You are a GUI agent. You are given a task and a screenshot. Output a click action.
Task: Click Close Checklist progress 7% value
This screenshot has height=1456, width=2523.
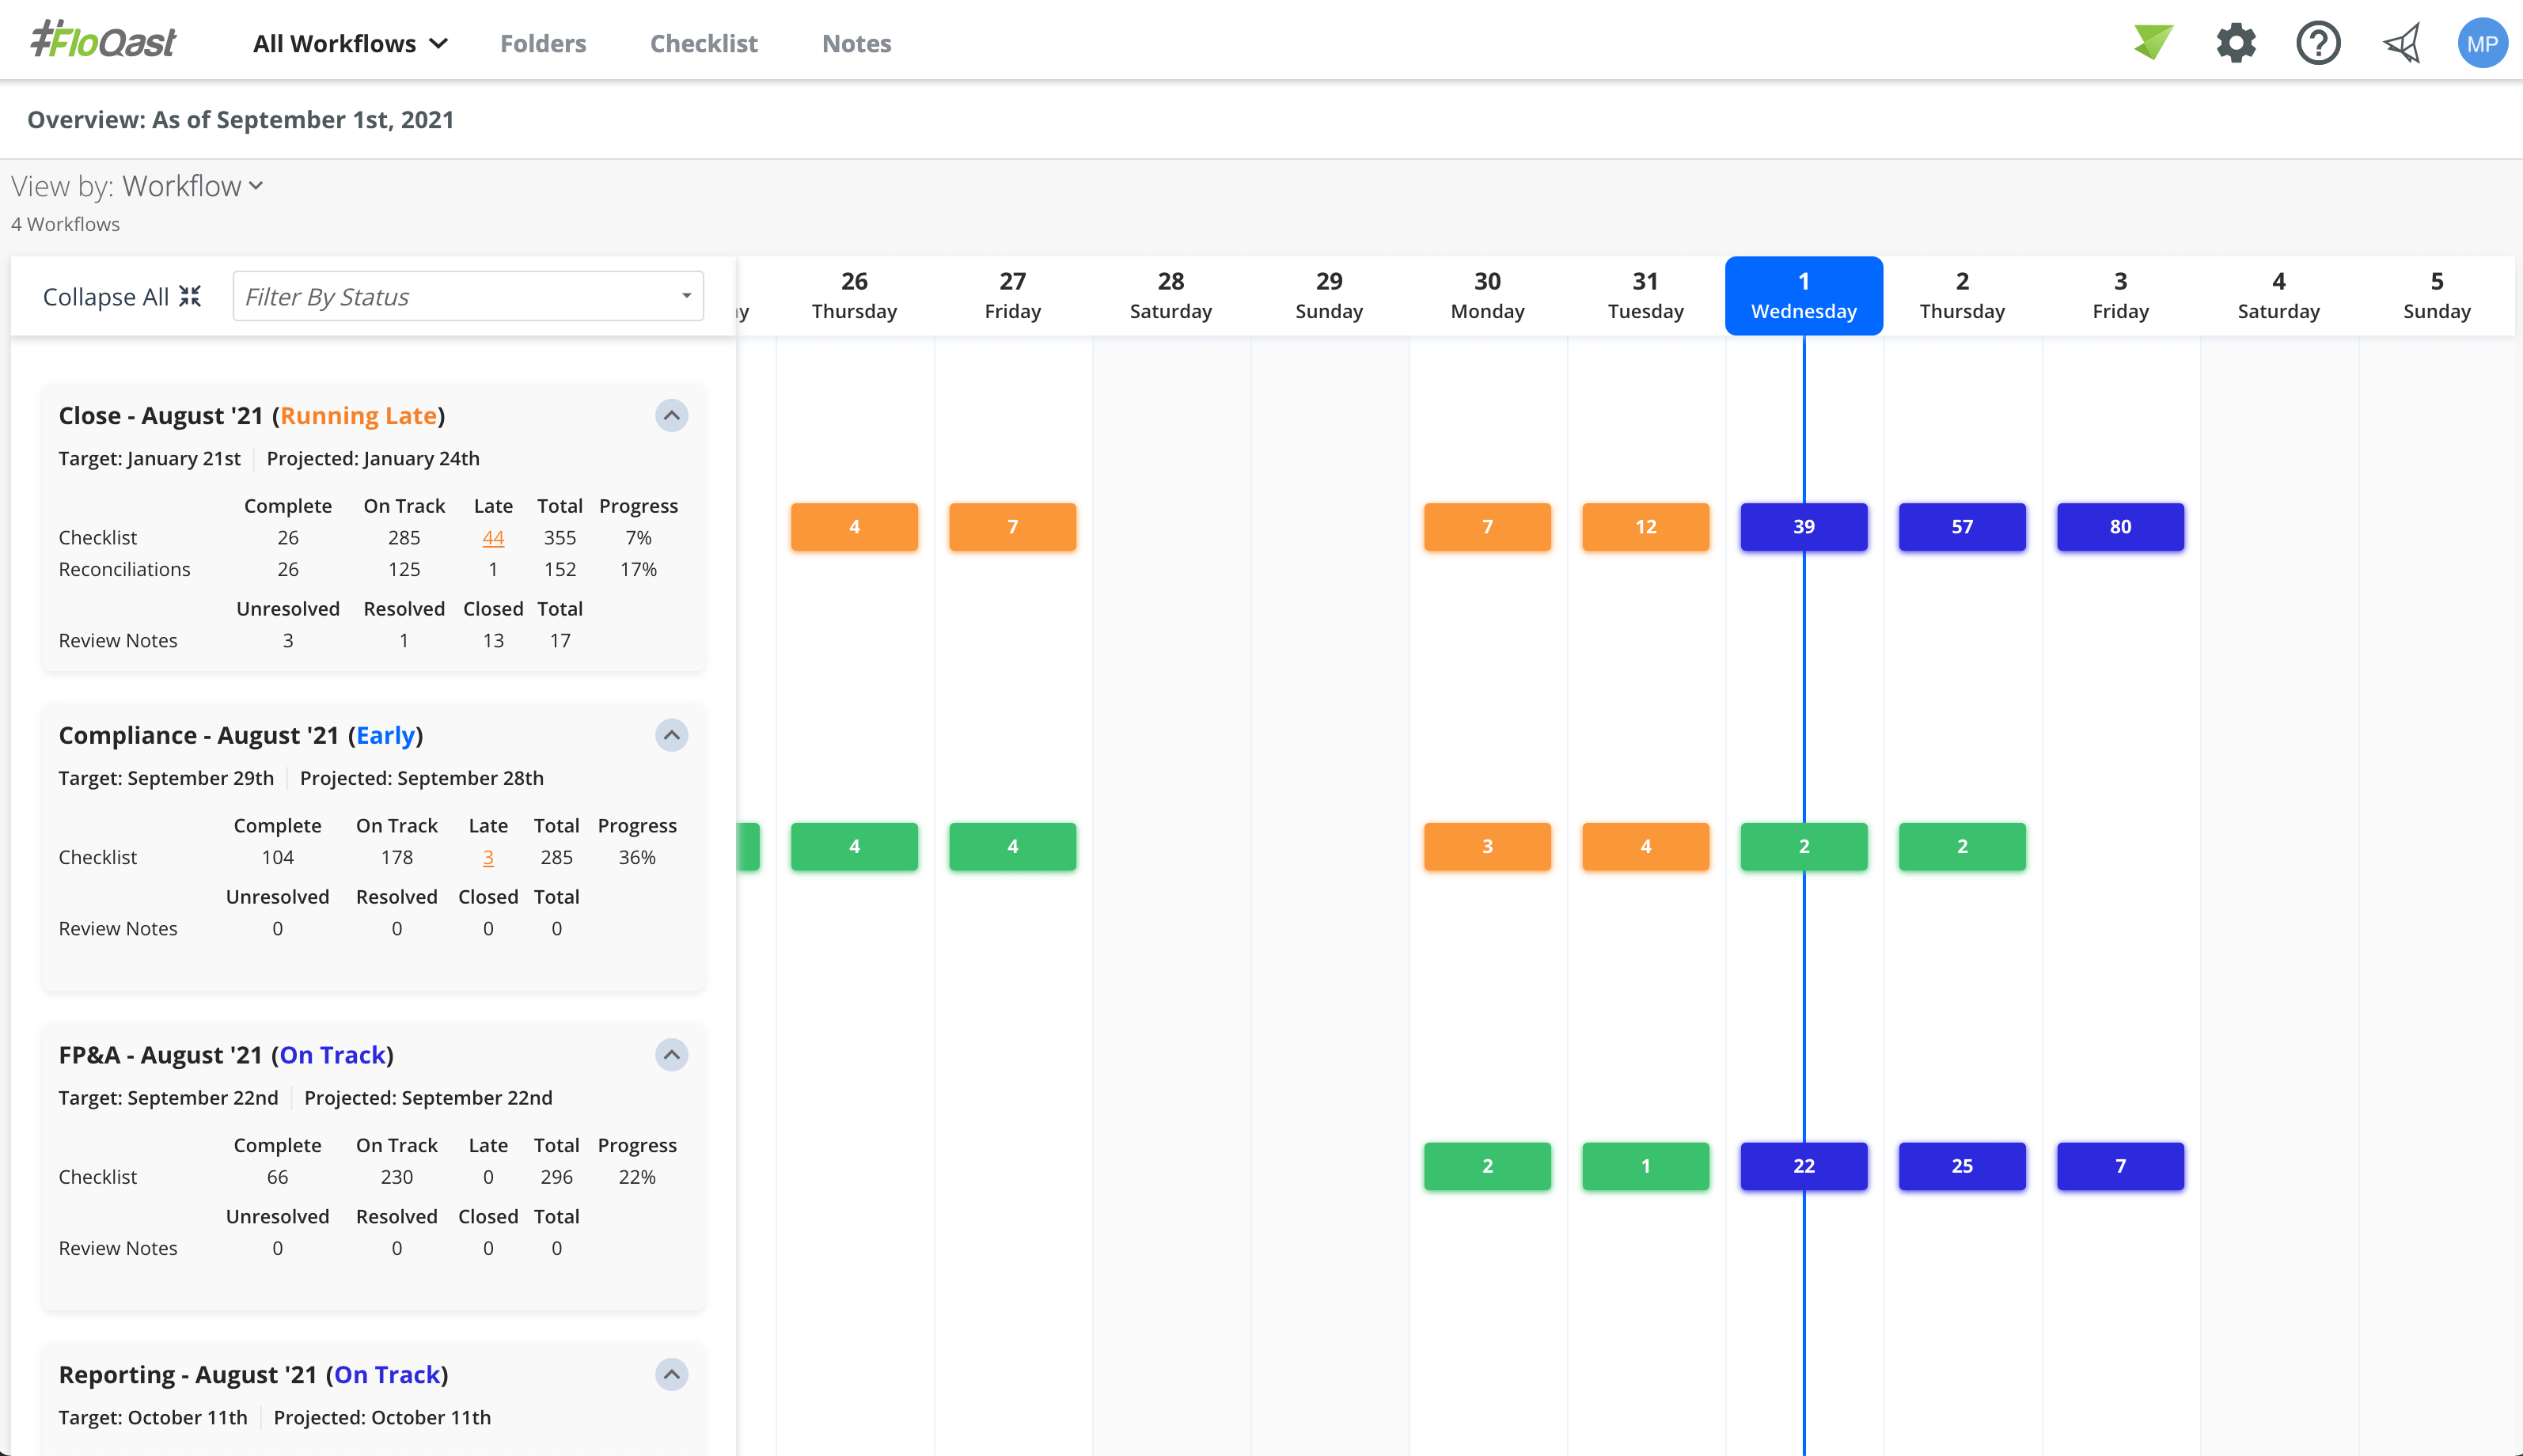pyautogui.click(x=638, y=538)
